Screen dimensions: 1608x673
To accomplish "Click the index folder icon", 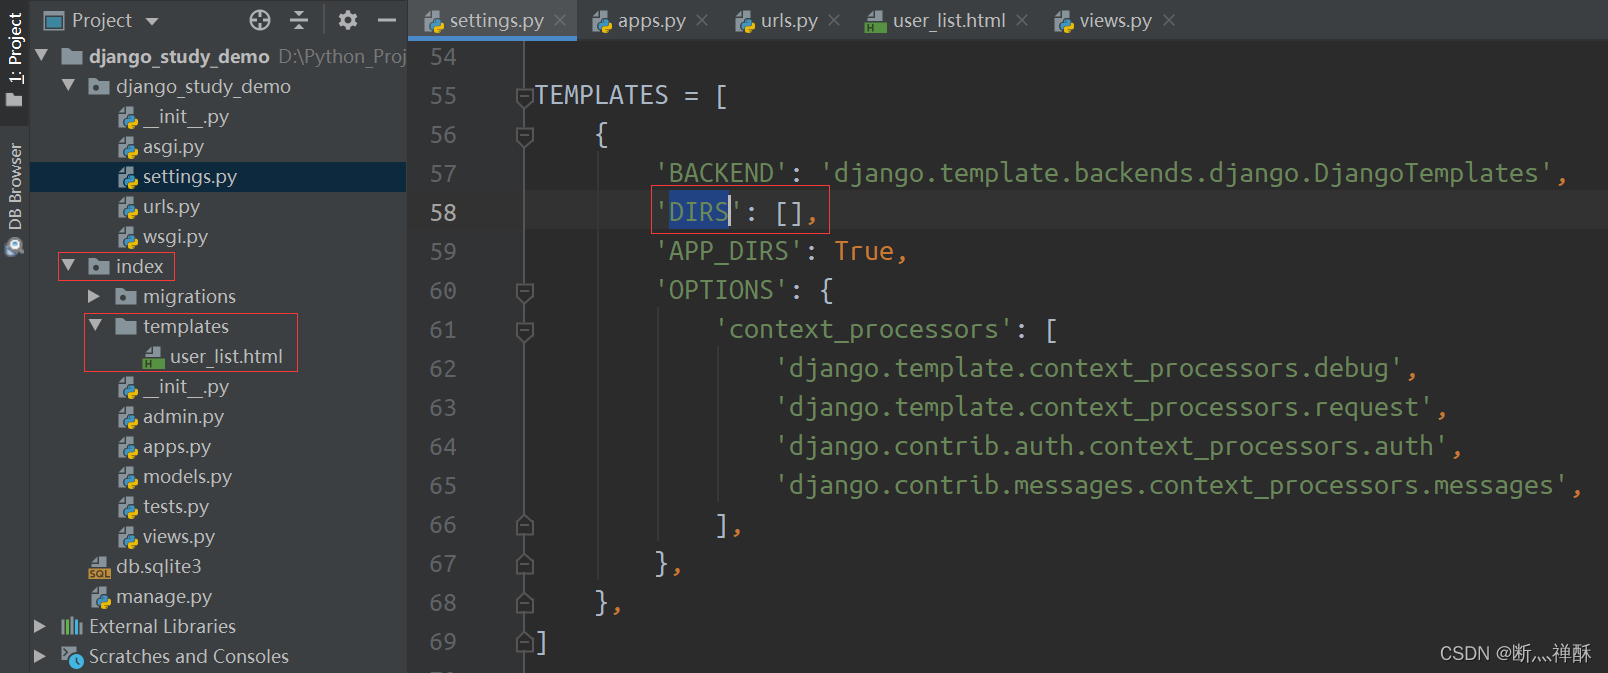I will (x=99, y=266).
